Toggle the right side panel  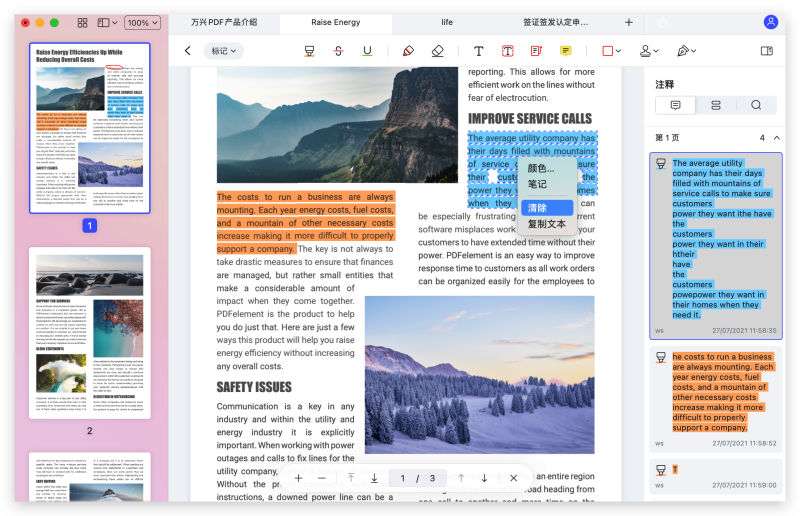tap(767, 51)
